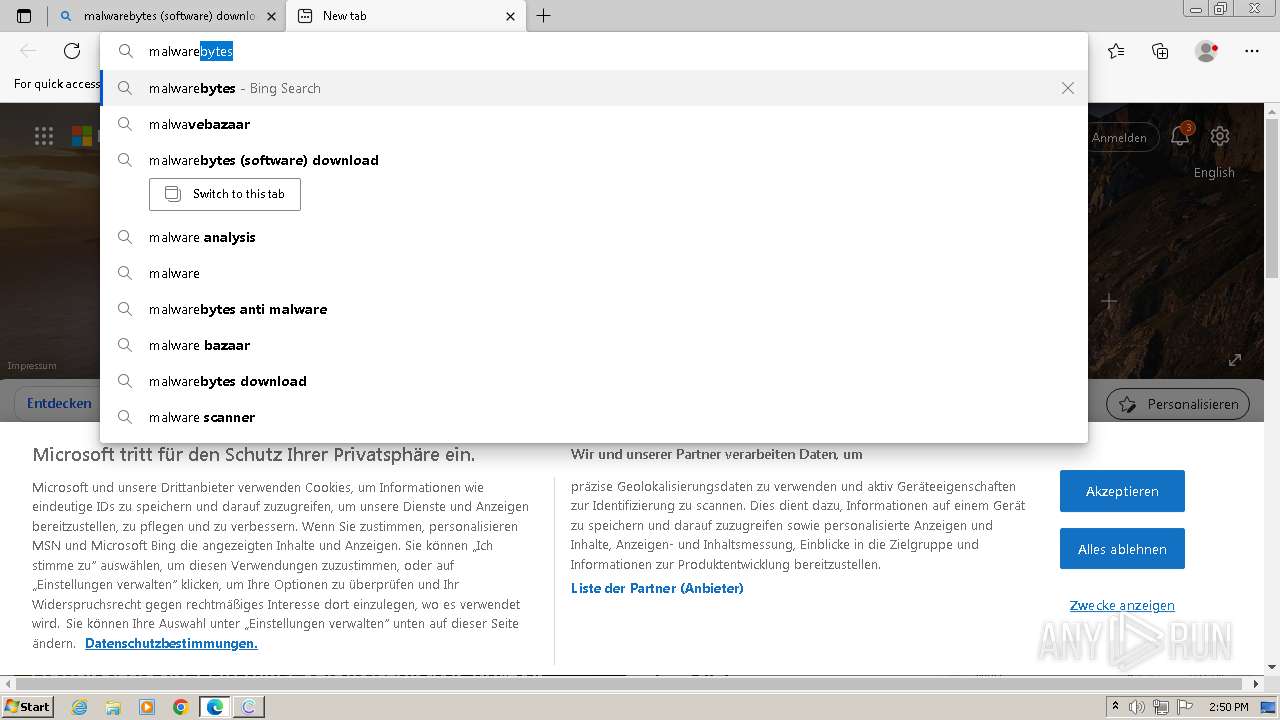Click the English language label
Viewport: 1280px width, 720px height.
coord(1214,172)
